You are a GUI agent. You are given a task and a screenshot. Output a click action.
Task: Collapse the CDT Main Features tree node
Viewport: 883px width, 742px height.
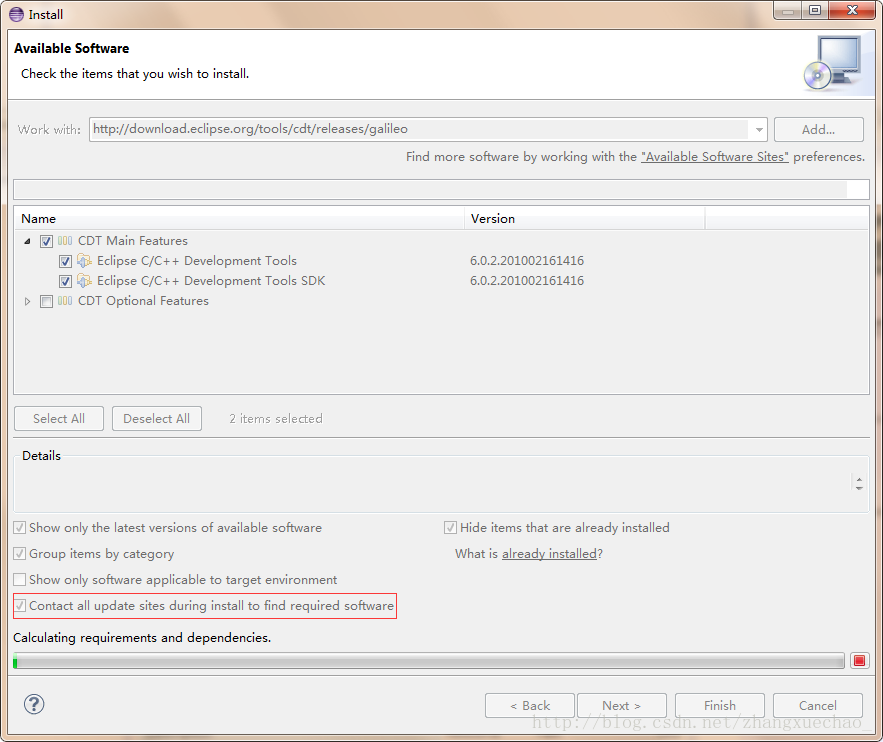pos(27,242)
